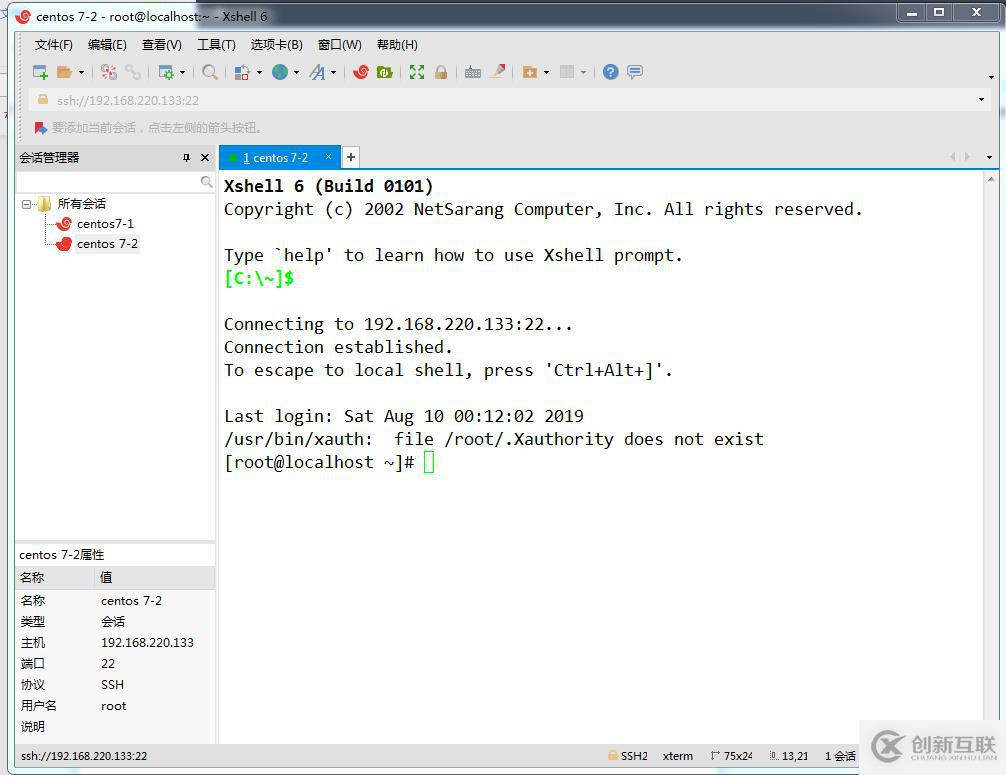Open the globe encoding dropdown arrow

pyautogui.click(x=296, y=72)
